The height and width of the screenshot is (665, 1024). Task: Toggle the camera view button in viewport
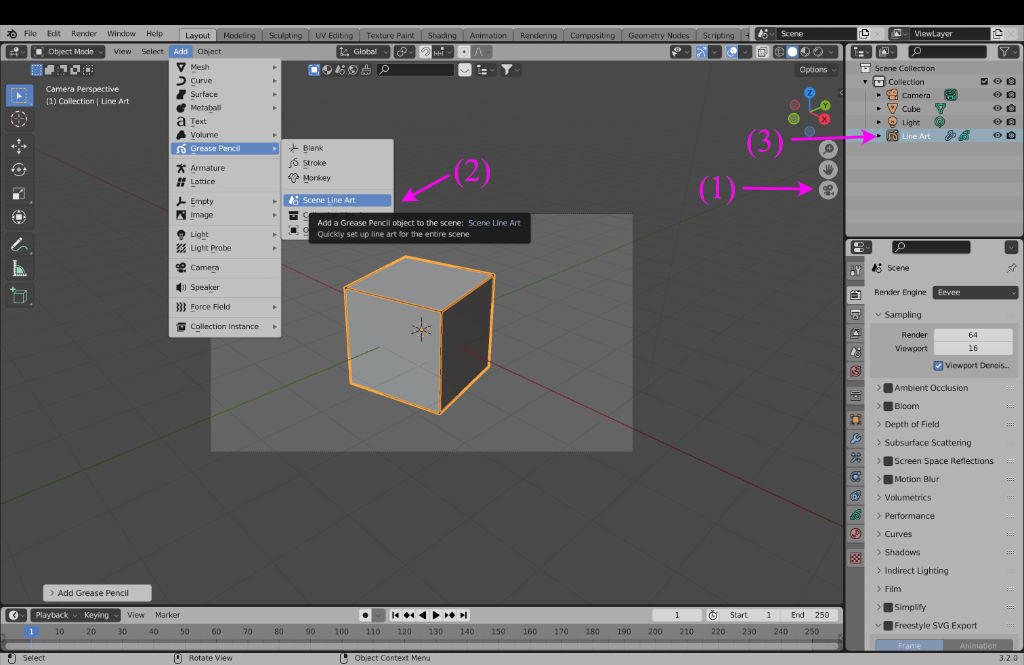[828, 190]
